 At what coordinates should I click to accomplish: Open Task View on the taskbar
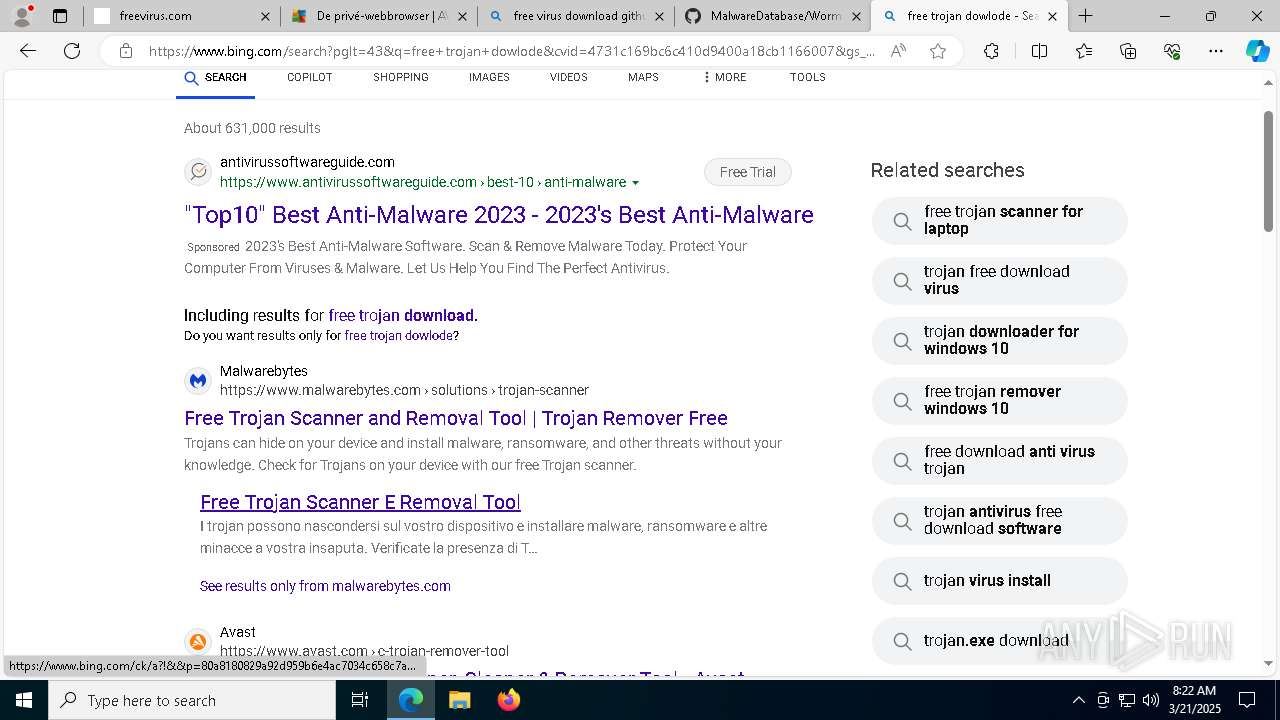click(360, 700)
